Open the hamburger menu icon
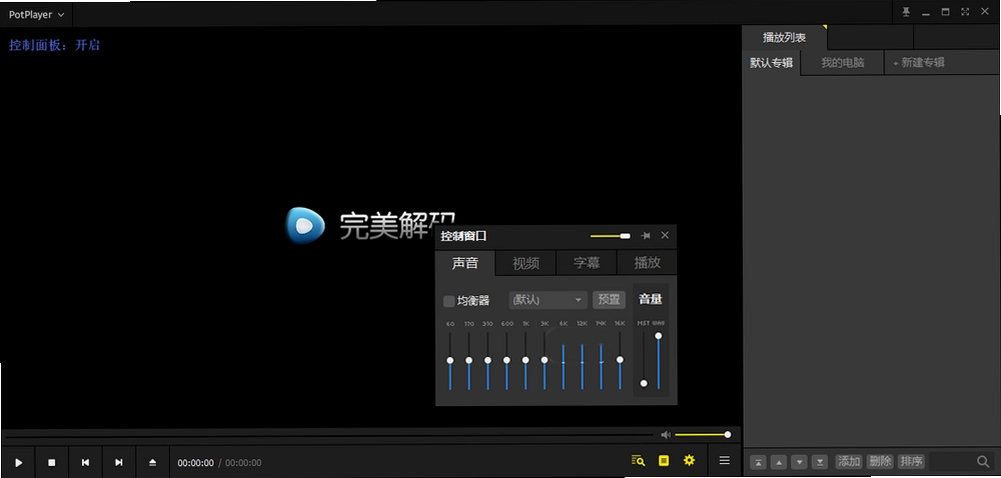Image resolution: width=1001 pixels, height=478 pixels. pos(724,460)
